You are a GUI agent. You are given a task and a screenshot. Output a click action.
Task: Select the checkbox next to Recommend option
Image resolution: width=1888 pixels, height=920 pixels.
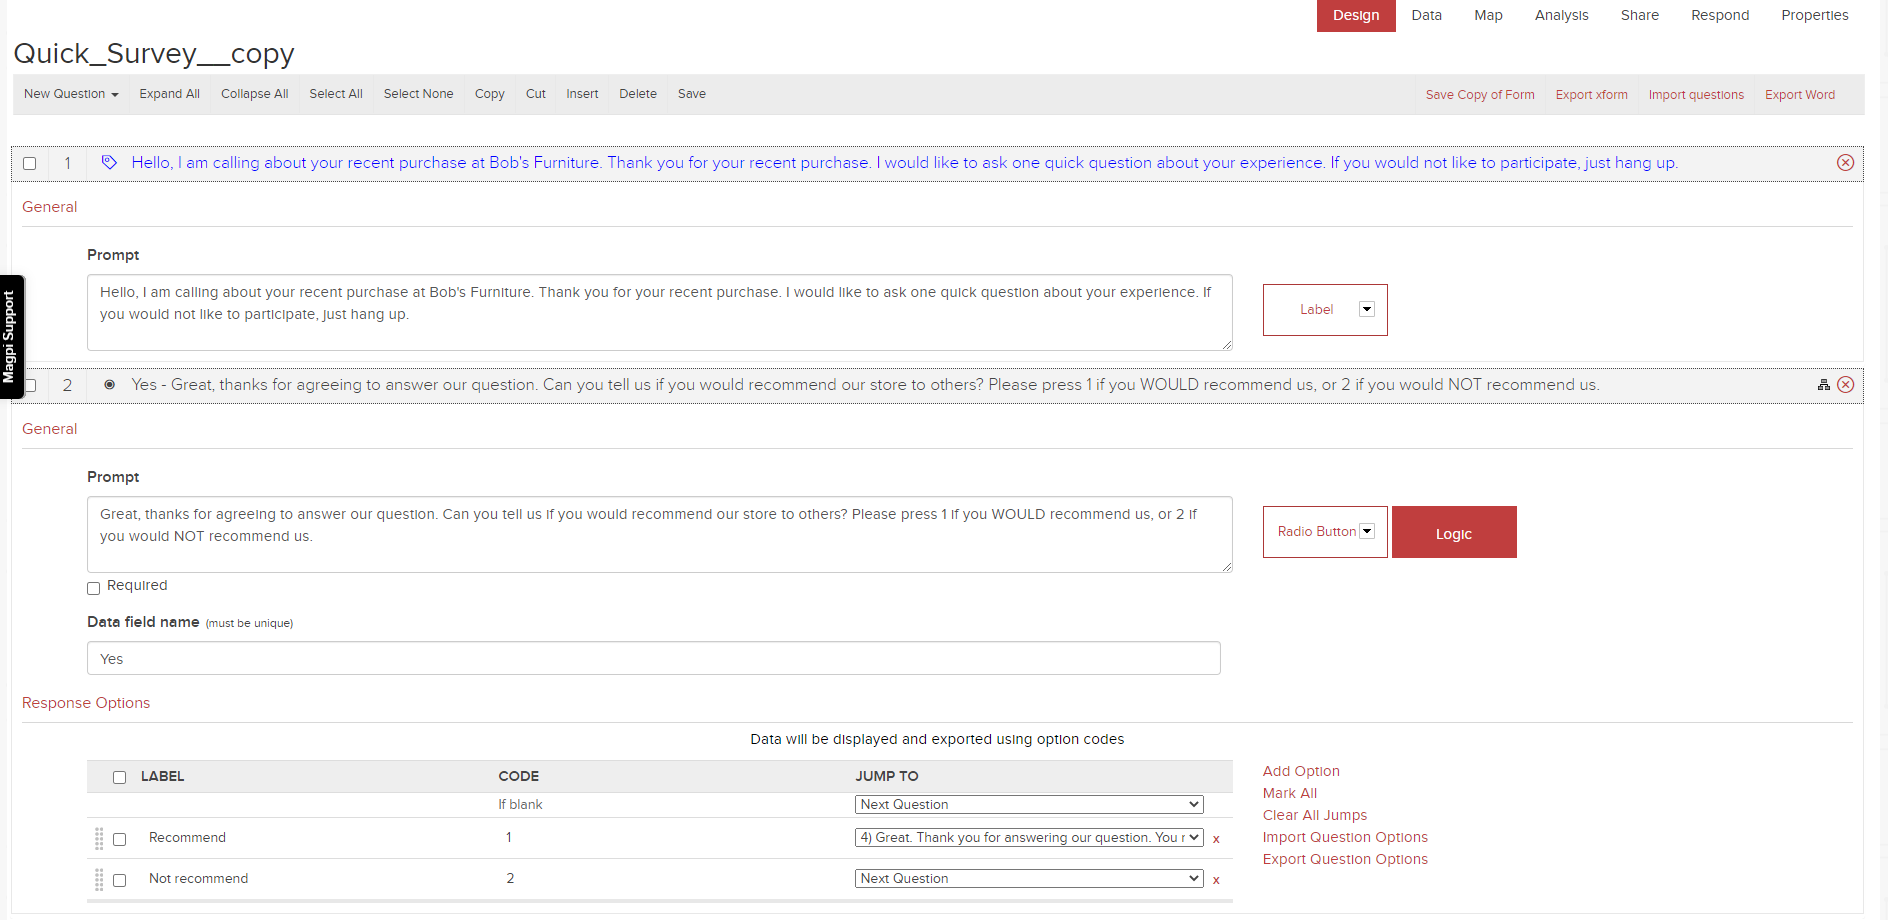pos(121,838)
